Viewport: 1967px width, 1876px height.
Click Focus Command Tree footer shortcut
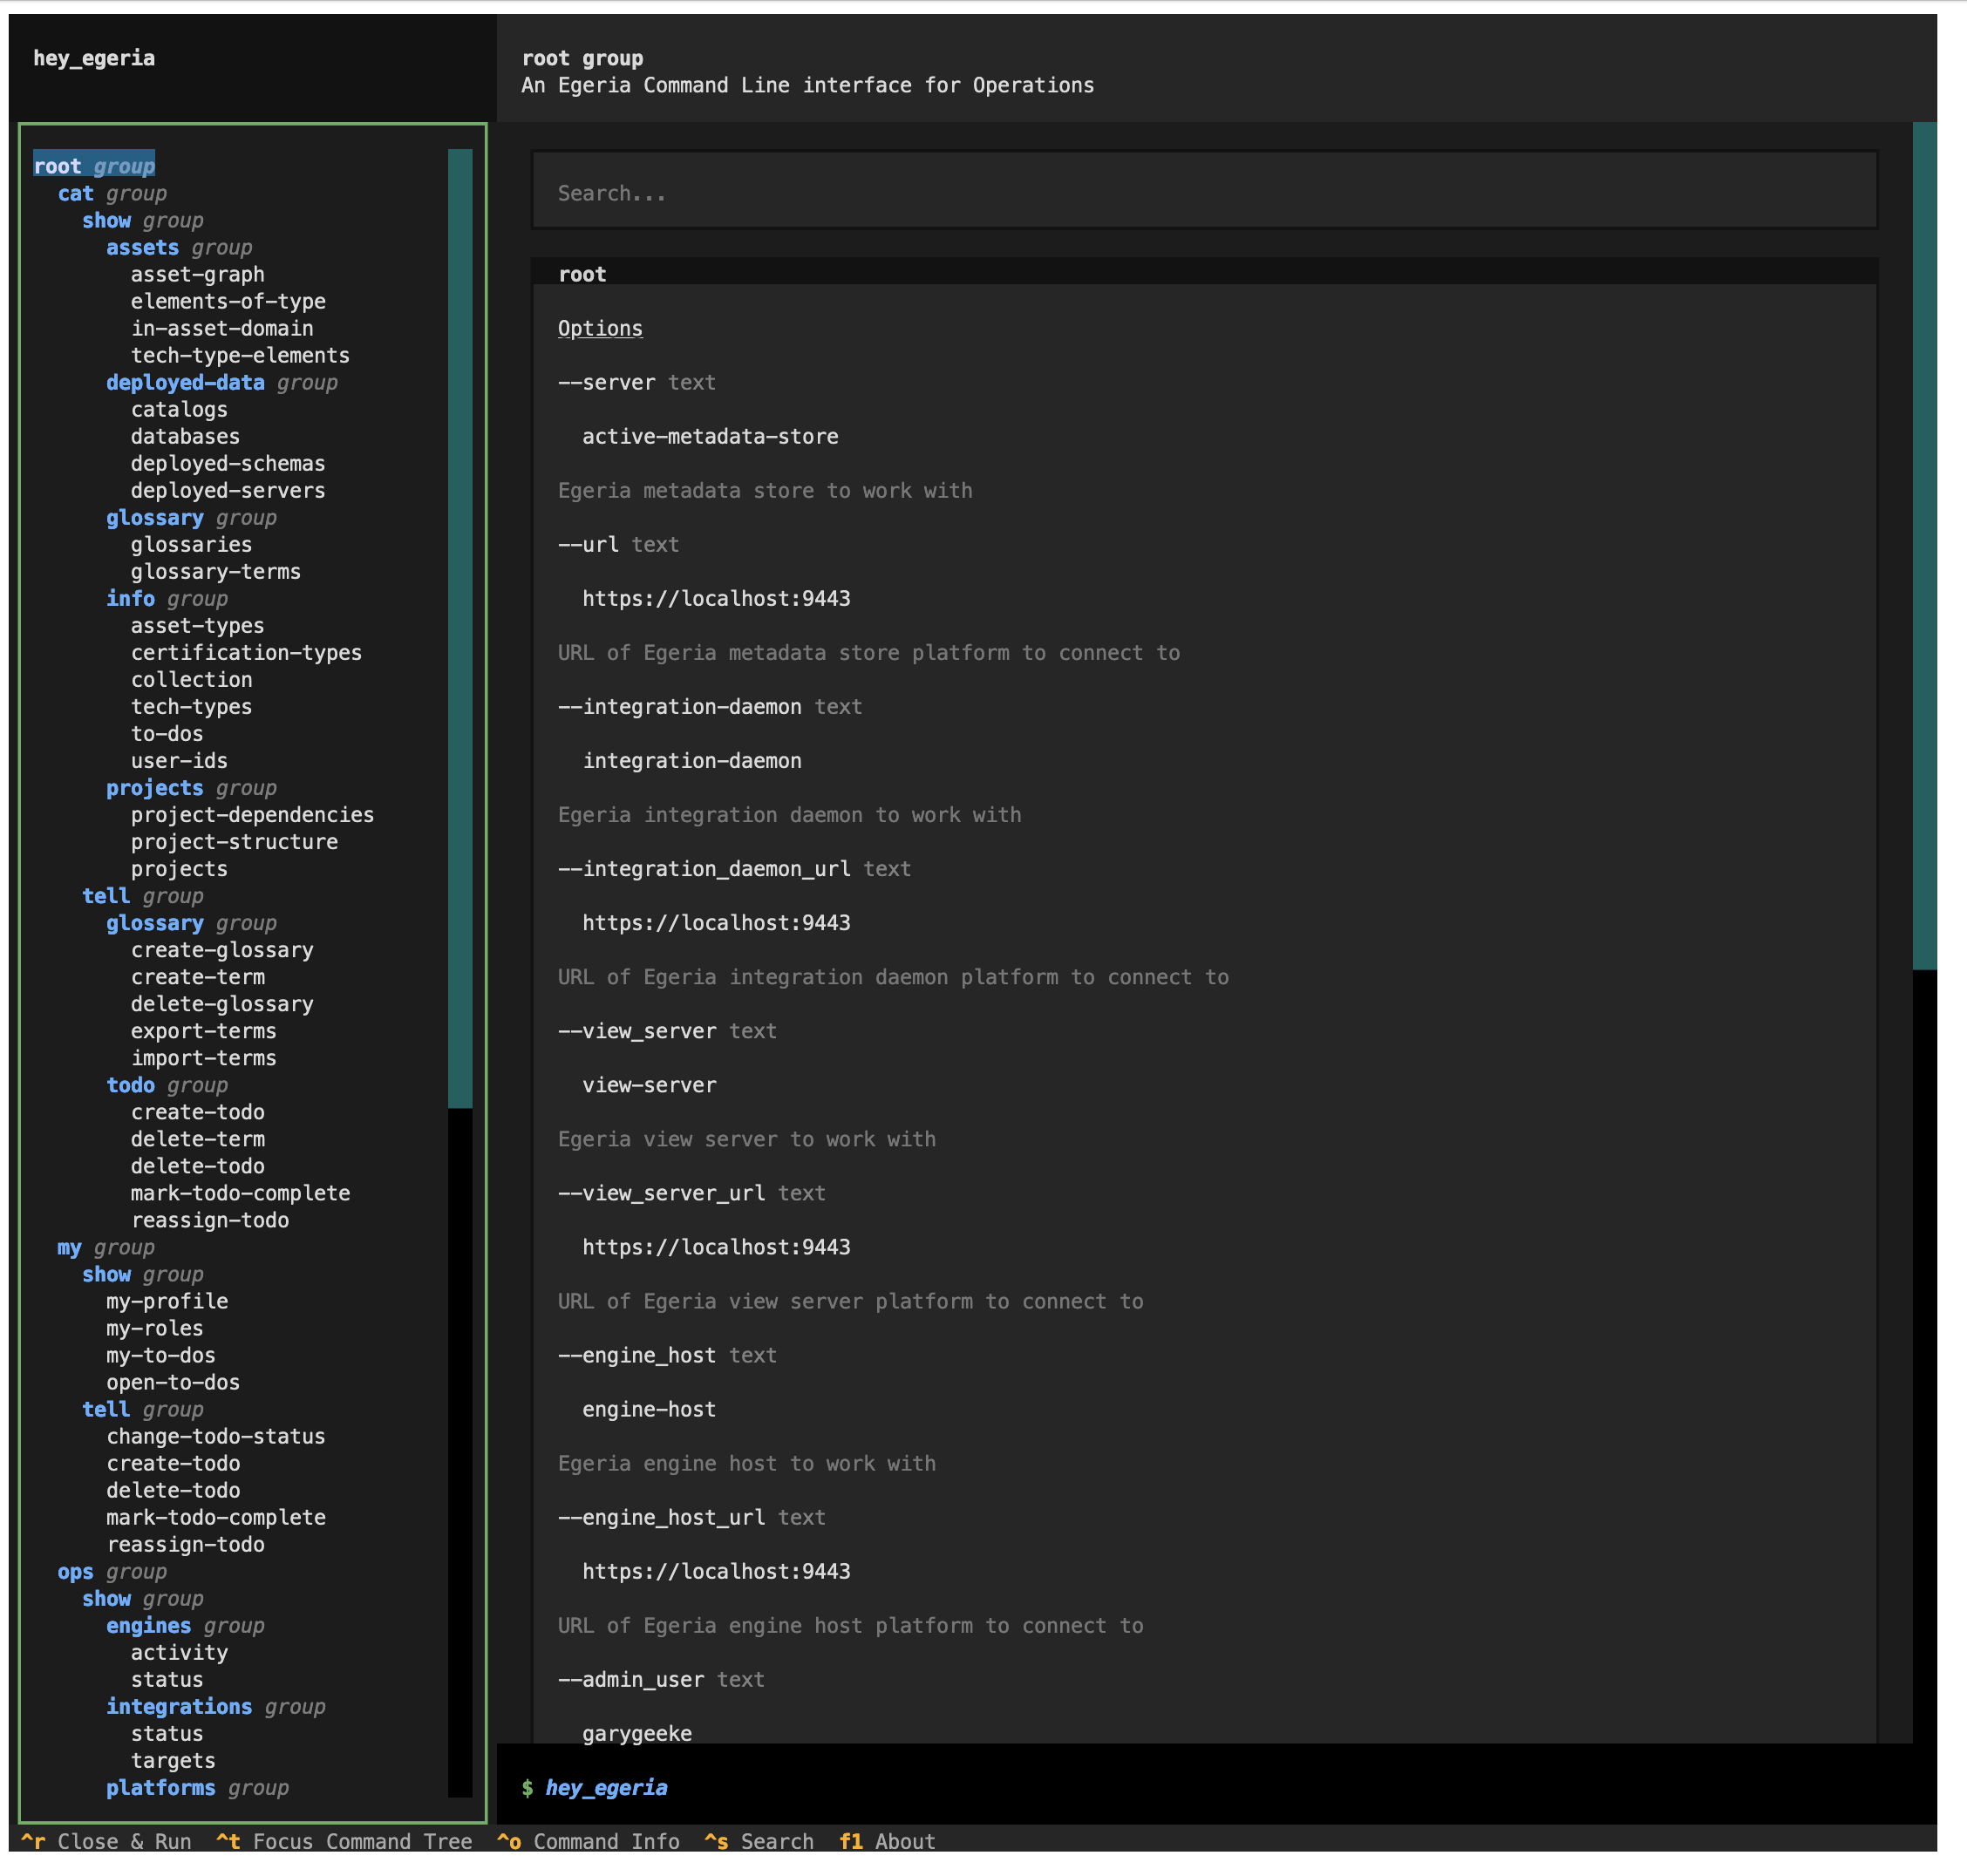click(x=344, y=1840)
